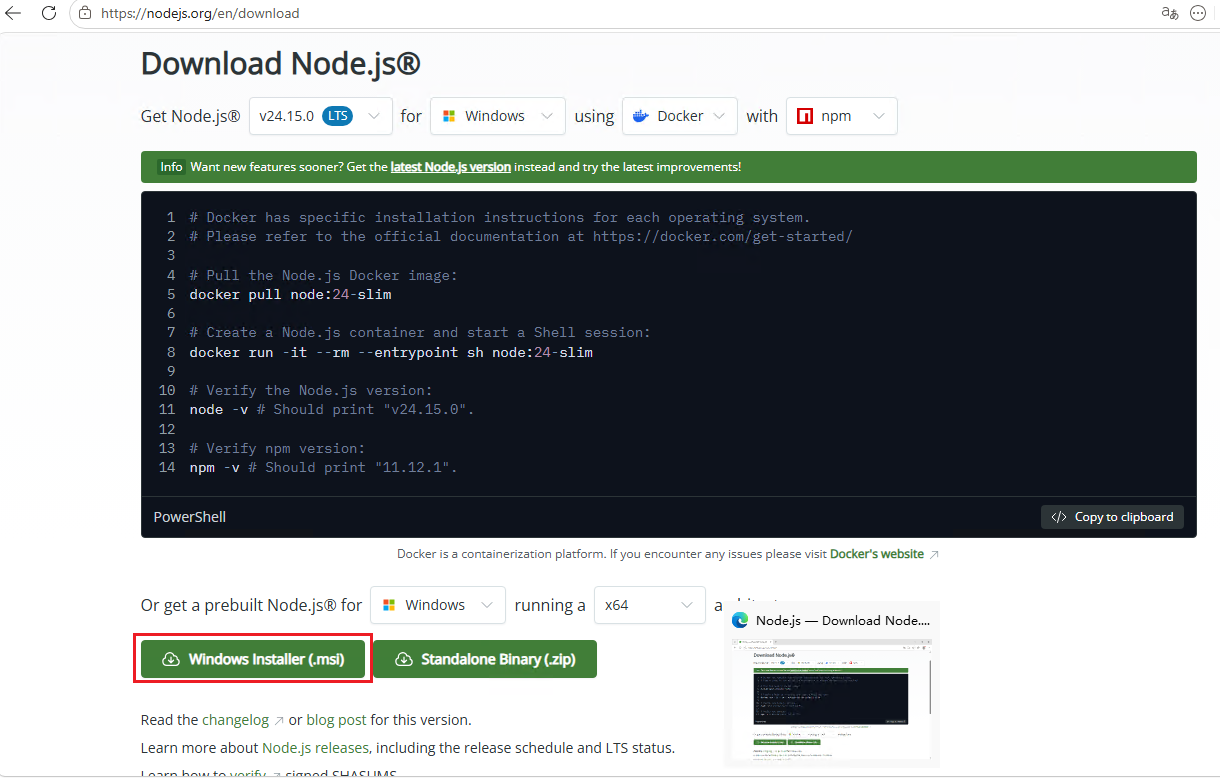Click the external arrow next to changelog
Viewport: 1220px width, 778px height.
[x=279, y=720]
